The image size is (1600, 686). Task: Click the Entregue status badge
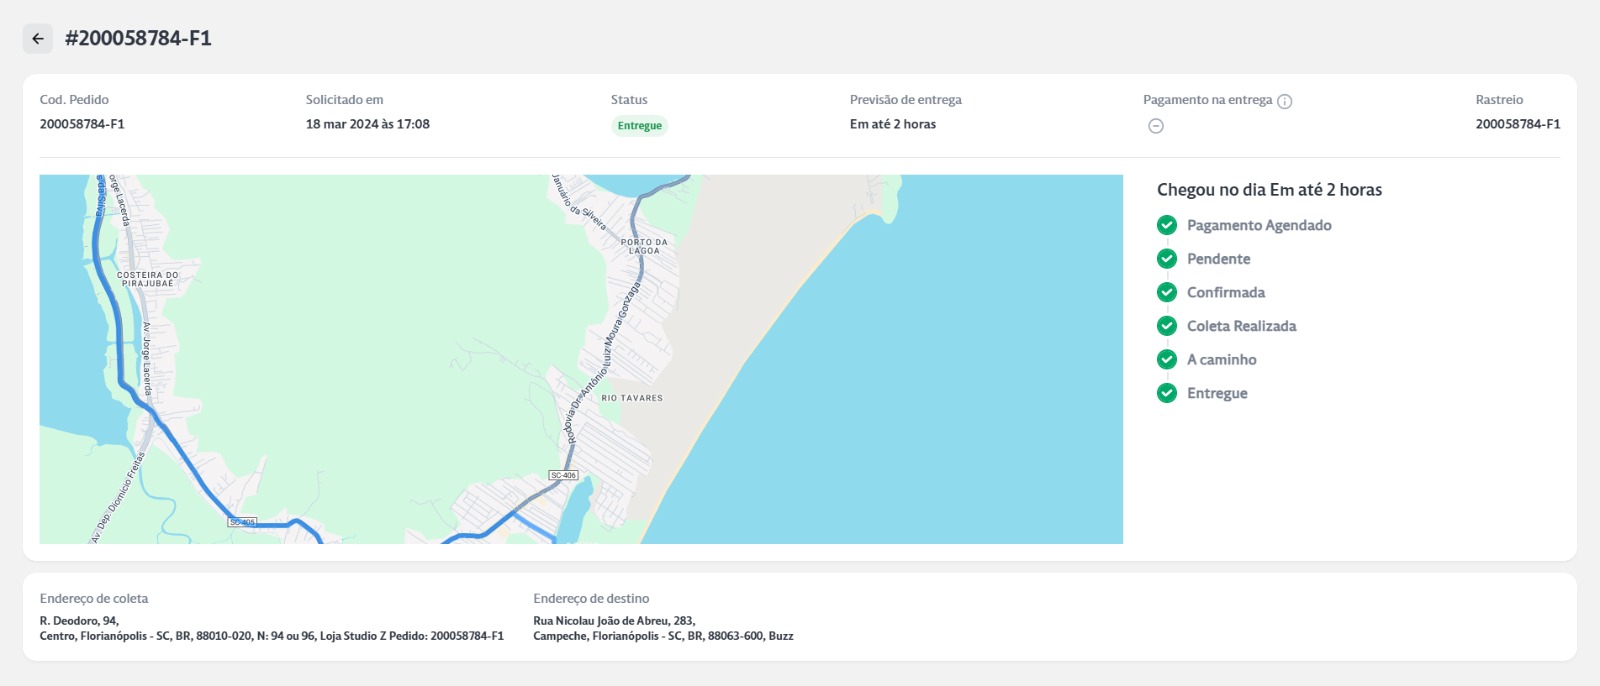639,126
